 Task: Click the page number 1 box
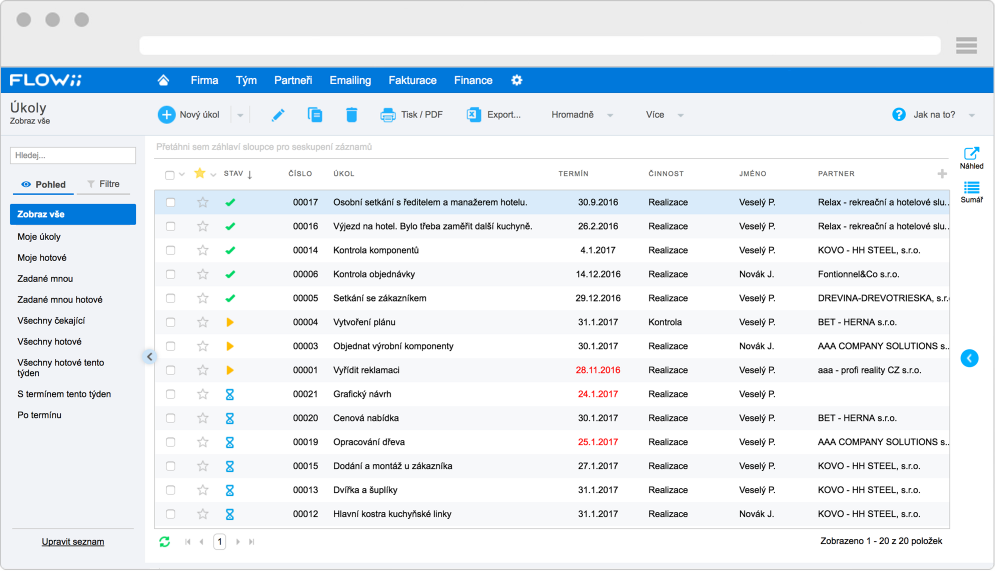click(220, 542)
